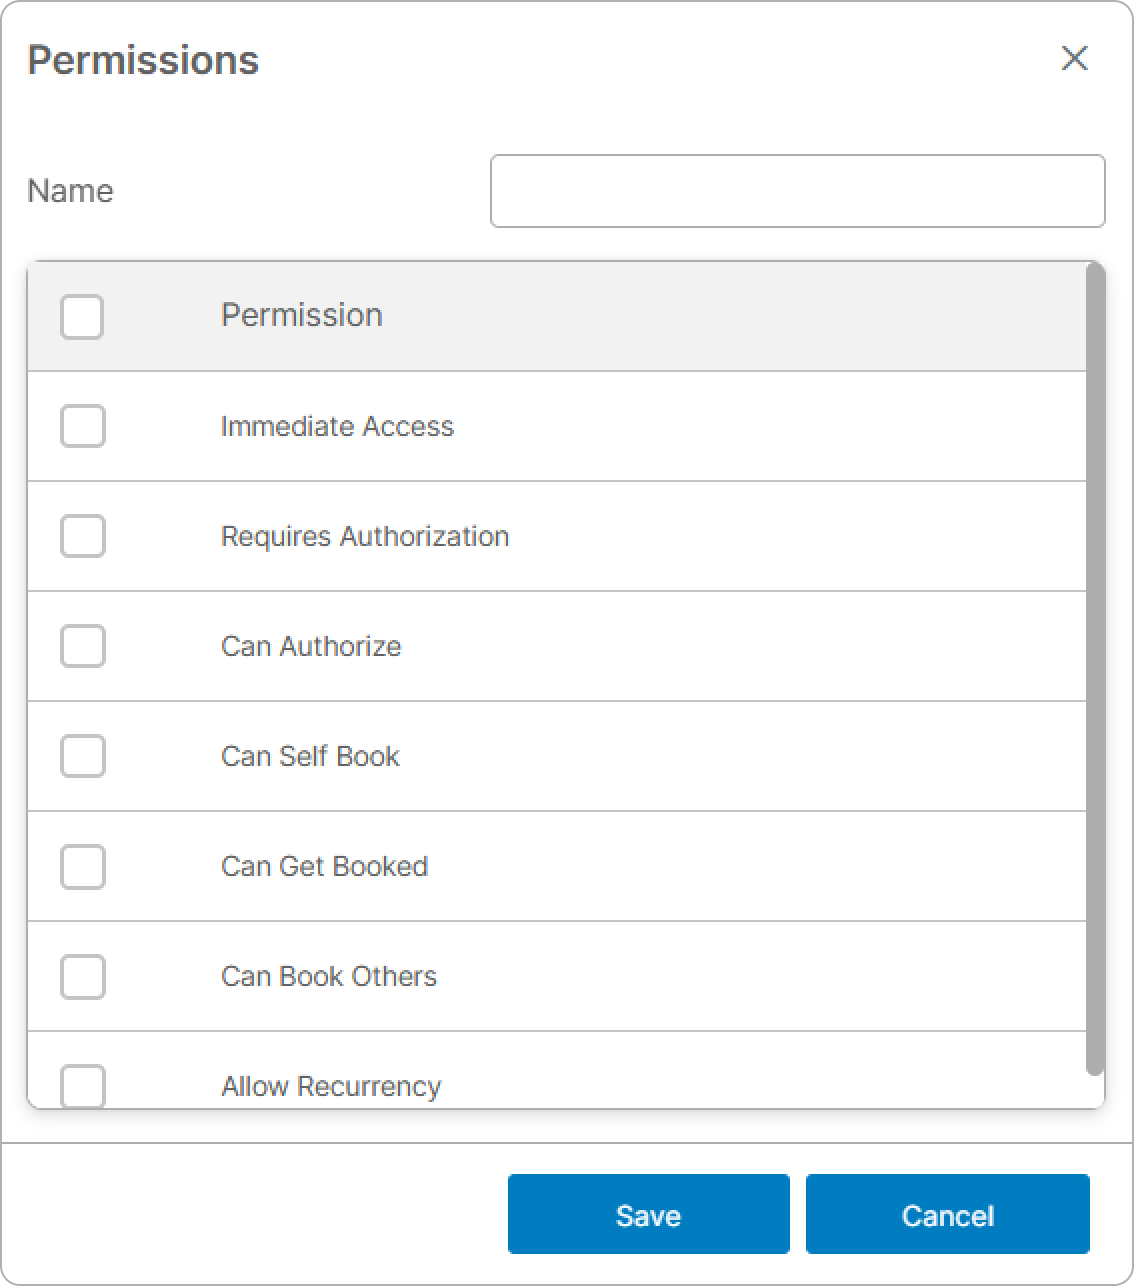The image size is (1134, 1286).
Task: Check the Can Self Book checkbox
Action: click(82, 756)
